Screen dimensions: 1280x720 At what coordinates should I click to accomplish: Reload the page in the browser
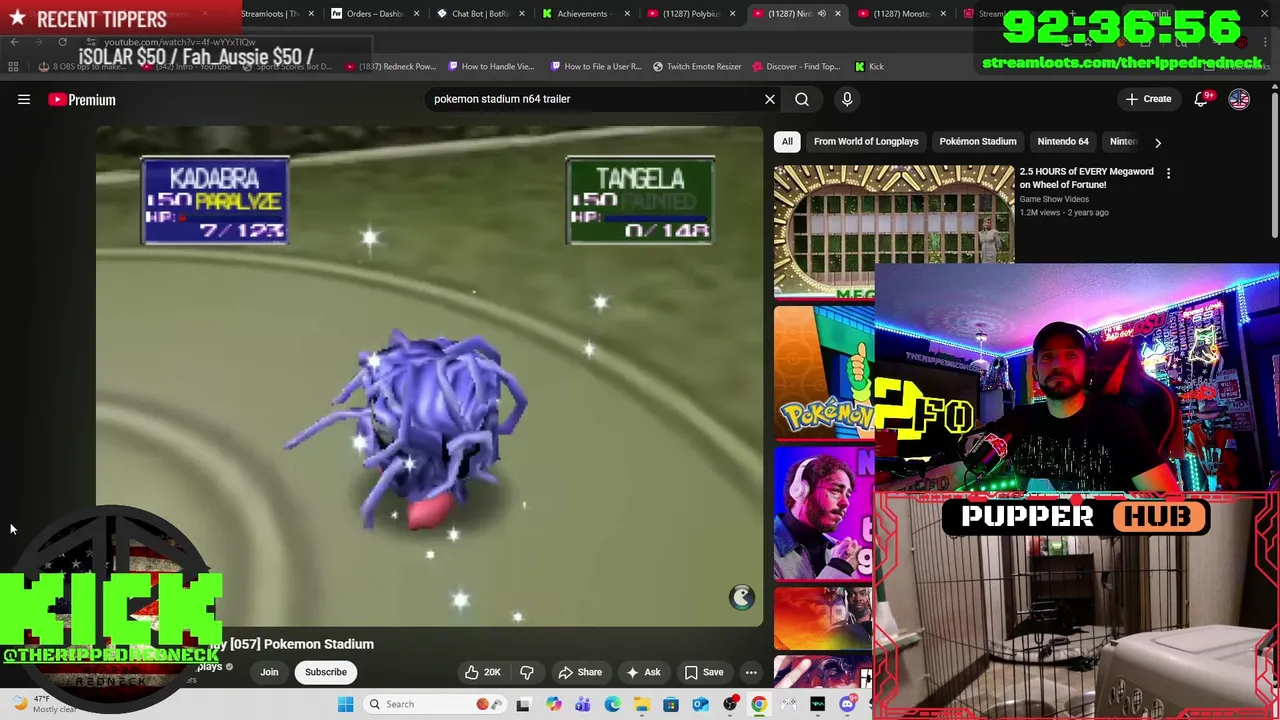[x=62, y=42]
